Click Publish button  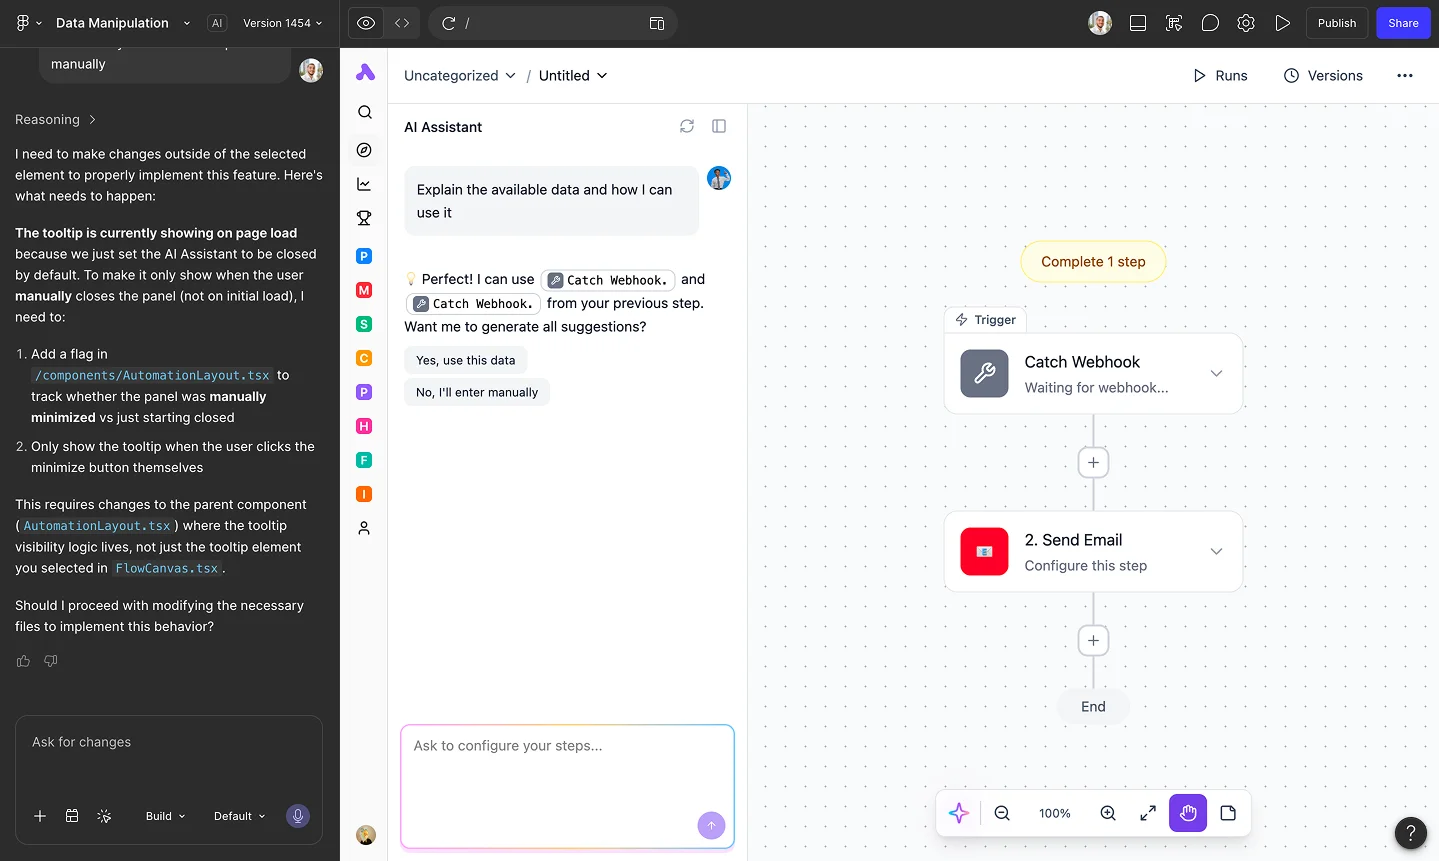click(x=1336, y=23)
